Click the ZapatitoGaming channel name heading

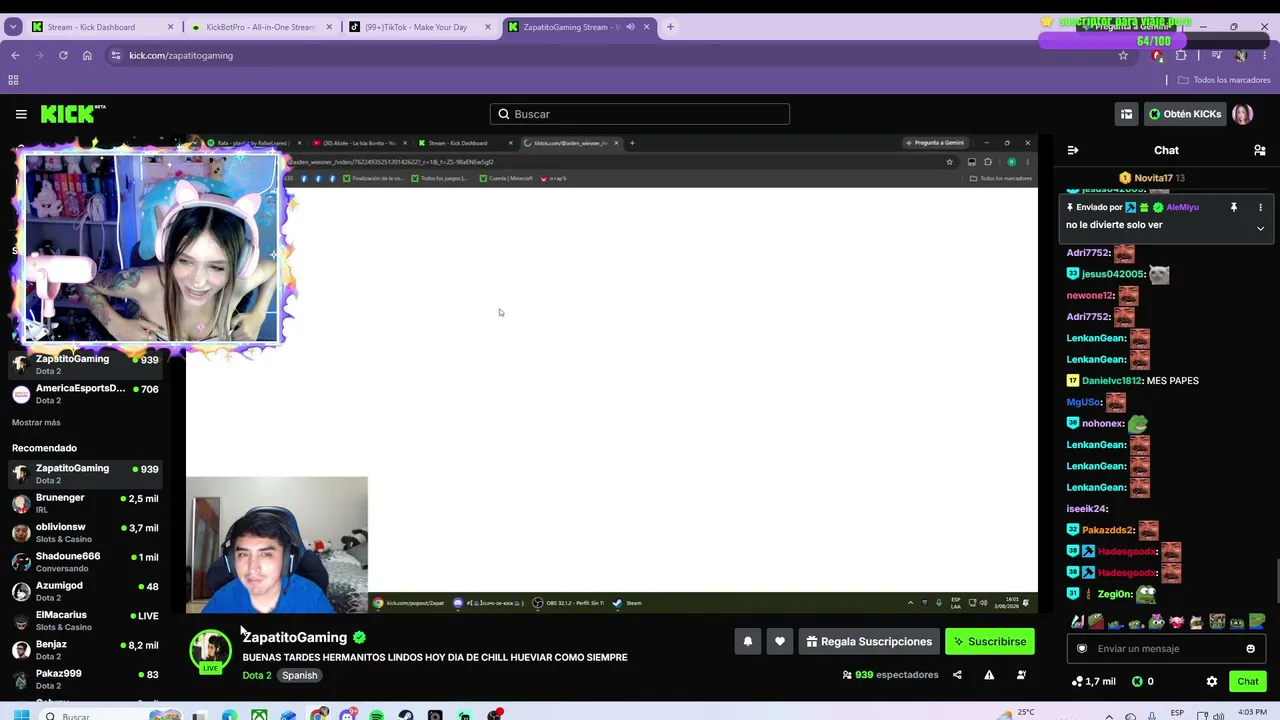(x=295, y=637)
